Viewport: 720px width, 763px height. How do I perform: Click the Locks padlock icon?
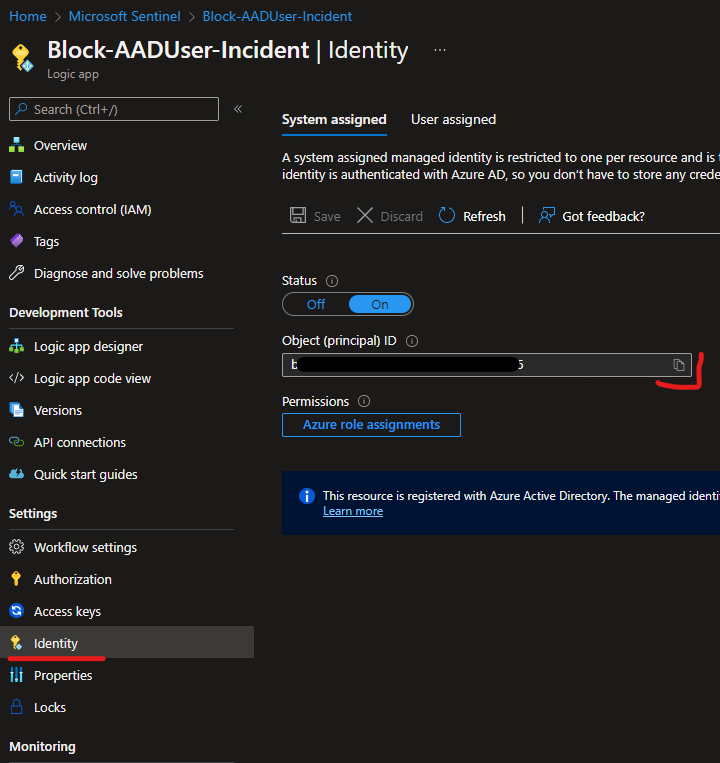click(17, 707)
